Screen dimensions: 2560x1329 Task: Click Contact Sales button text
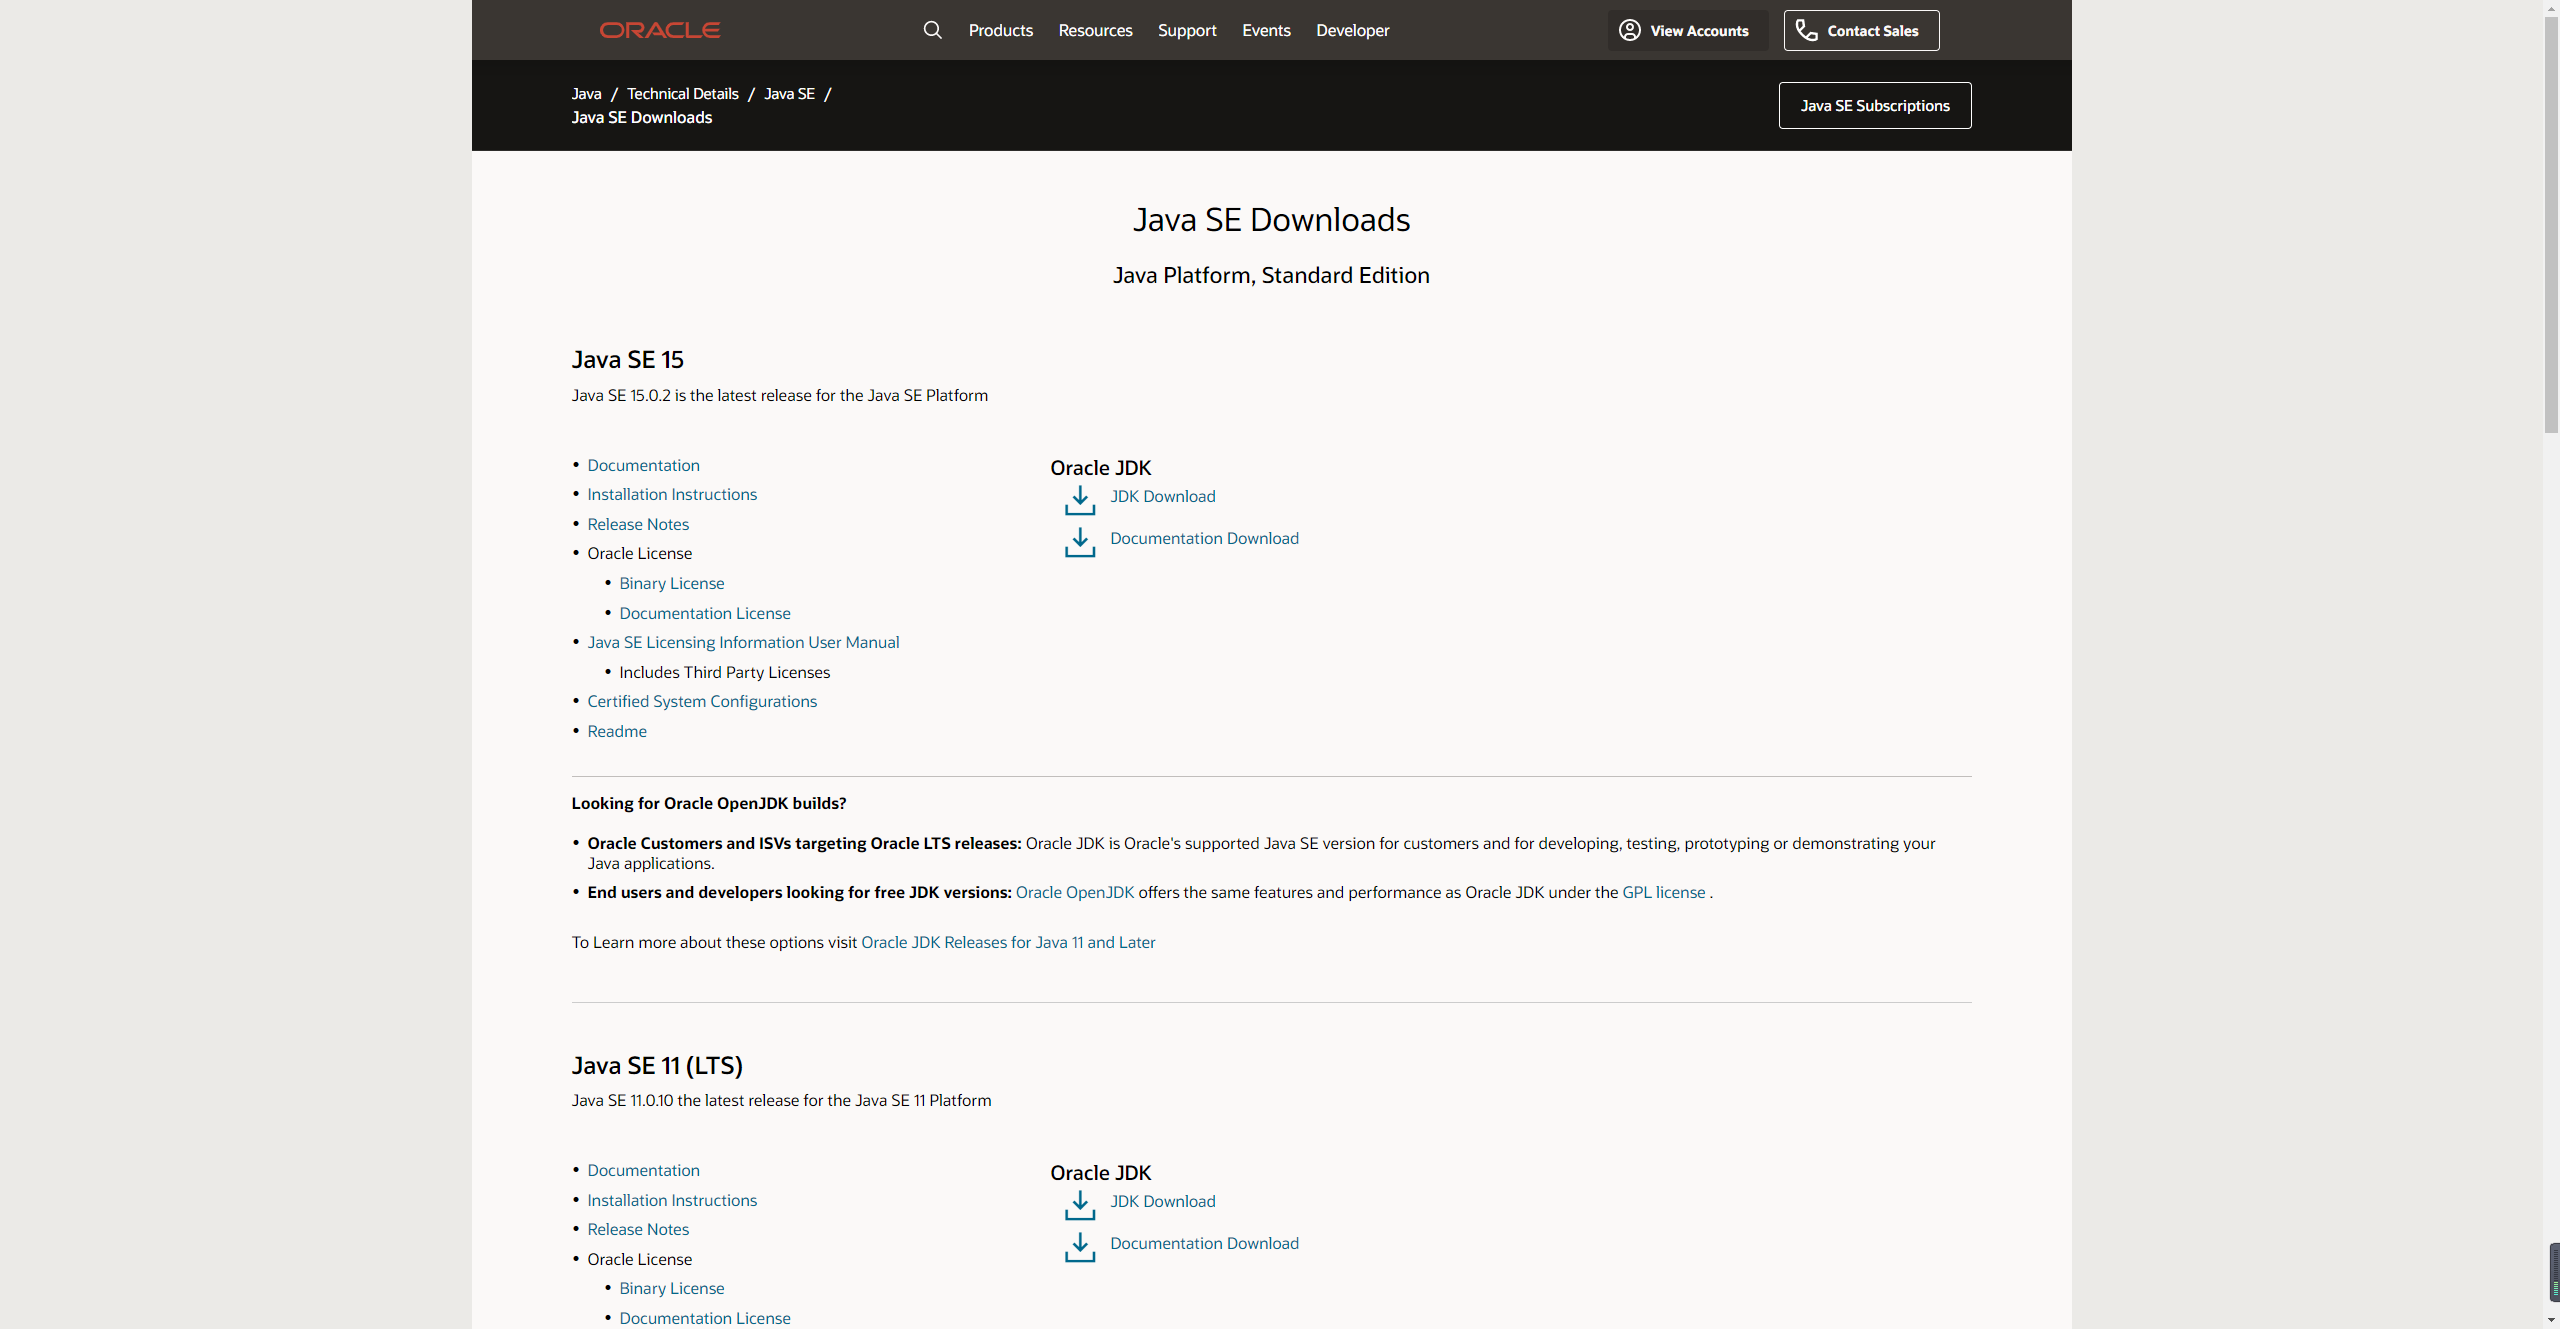coord(1872,31)
